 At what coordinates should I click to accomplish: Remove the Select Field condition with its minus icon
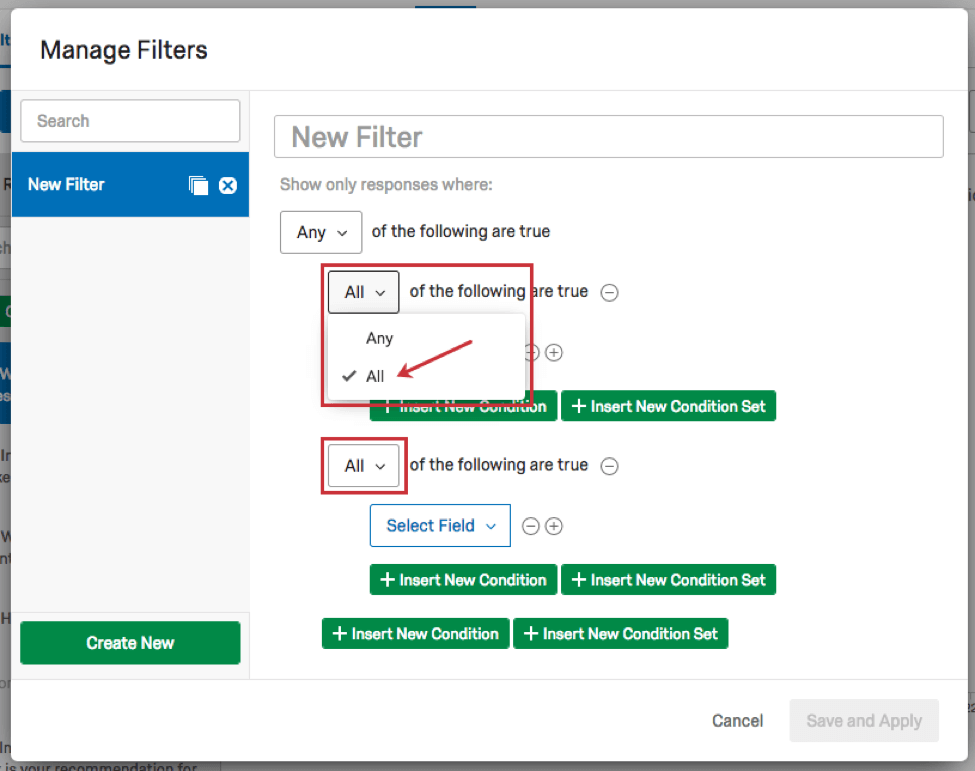pos(531,525)
